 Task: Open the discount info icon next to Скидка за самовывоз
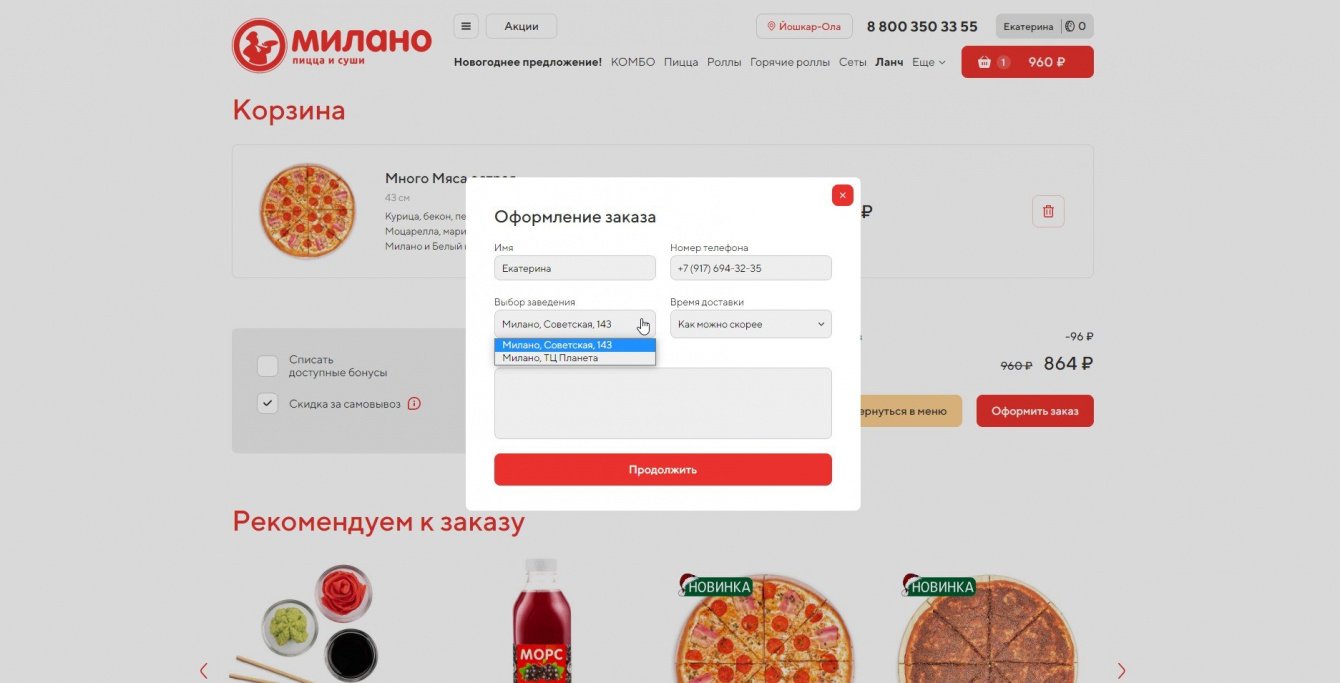pyautogui.click(x=414, y=403)
